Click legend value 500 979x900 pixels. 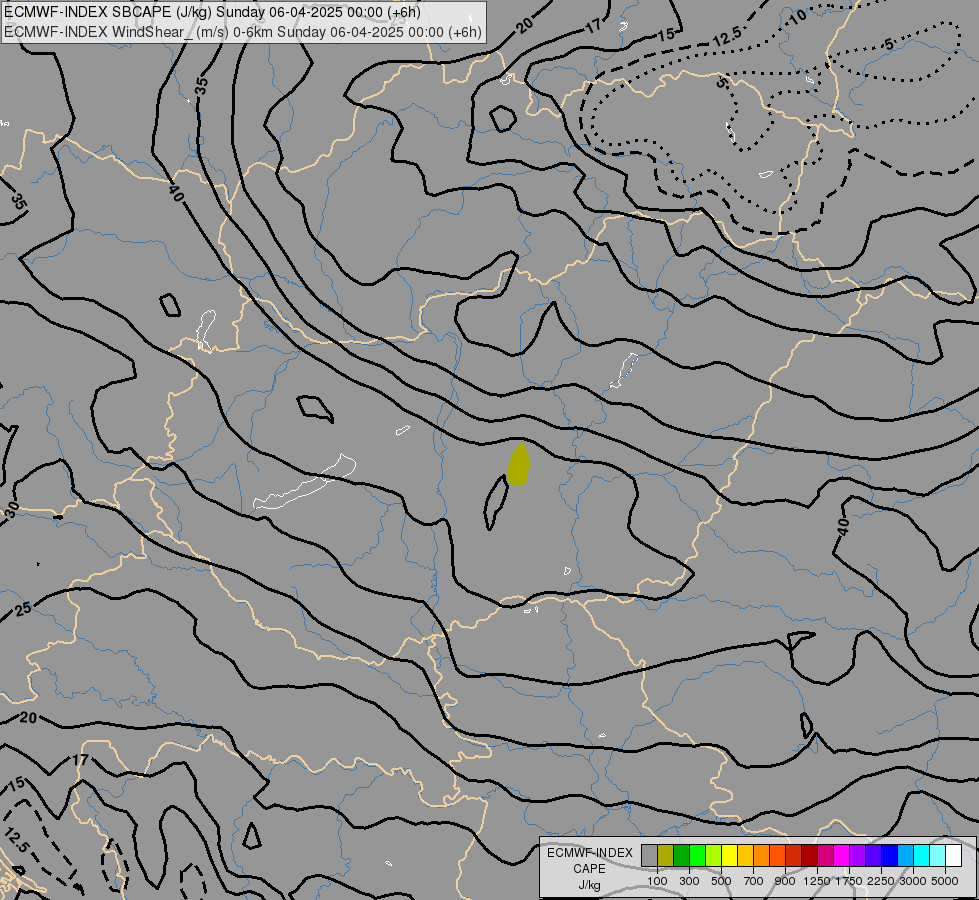pos(721,881)
